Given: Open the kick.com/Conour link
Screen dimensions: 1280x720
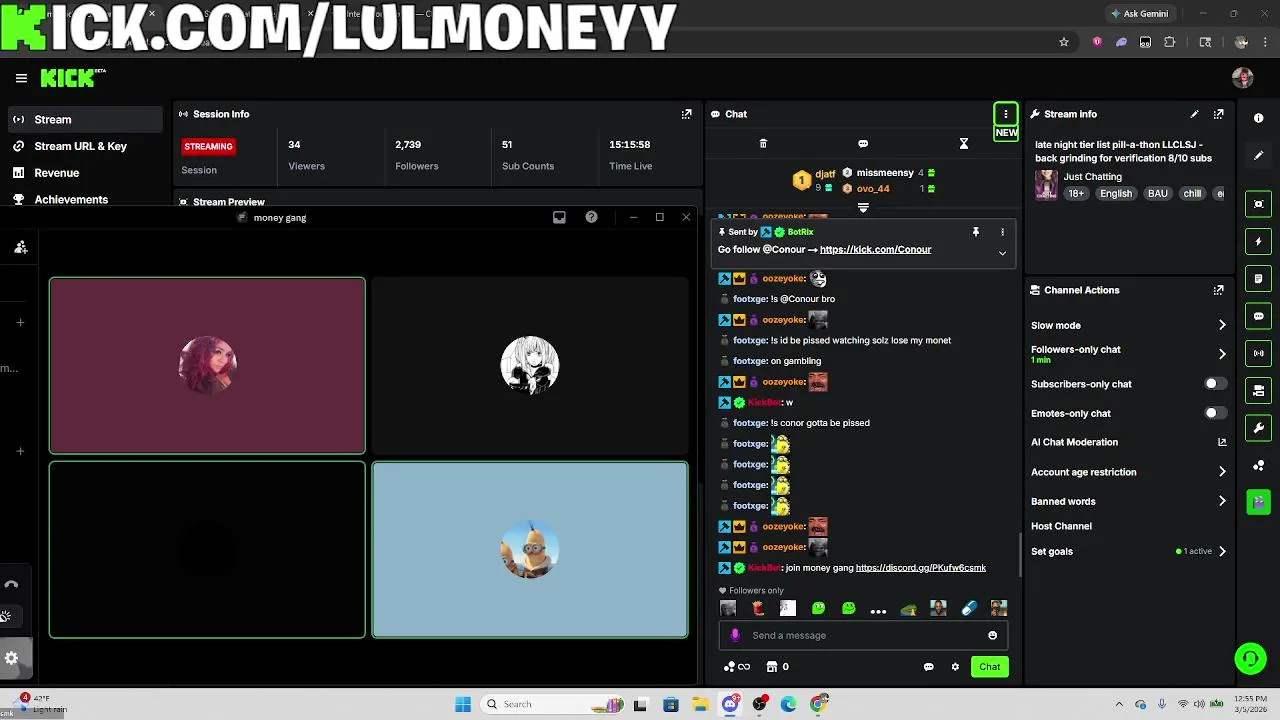Looking at the screenshot, I should pyautogui.click(x=875, y=249).
